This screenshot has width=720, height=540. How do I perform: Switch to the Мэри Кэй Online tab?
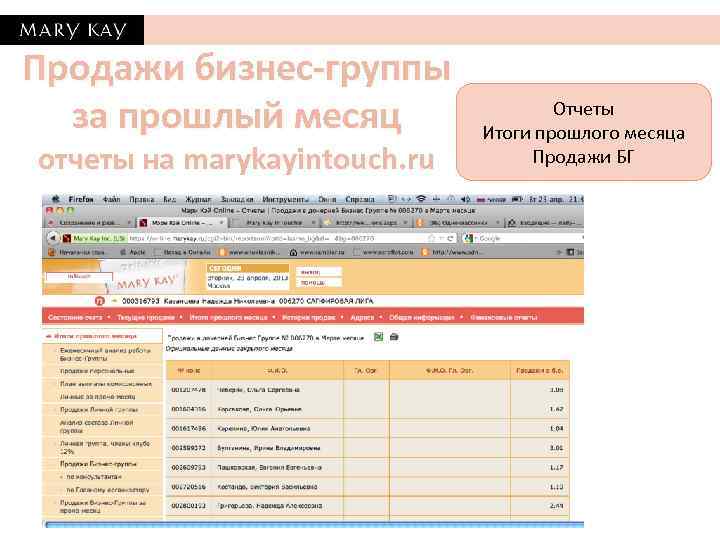(182, 223)
